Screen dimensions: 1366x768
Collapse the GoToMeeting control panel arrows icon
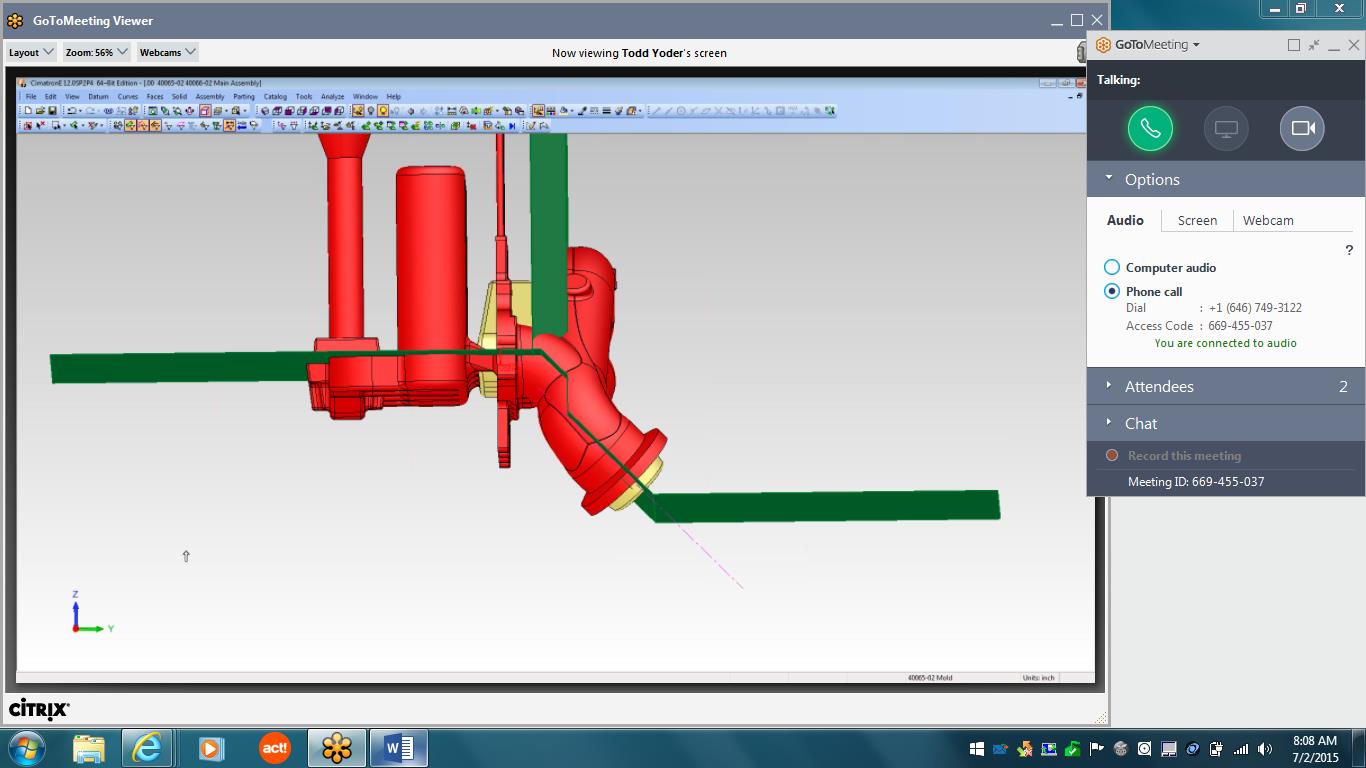[x=1314, y=45]
